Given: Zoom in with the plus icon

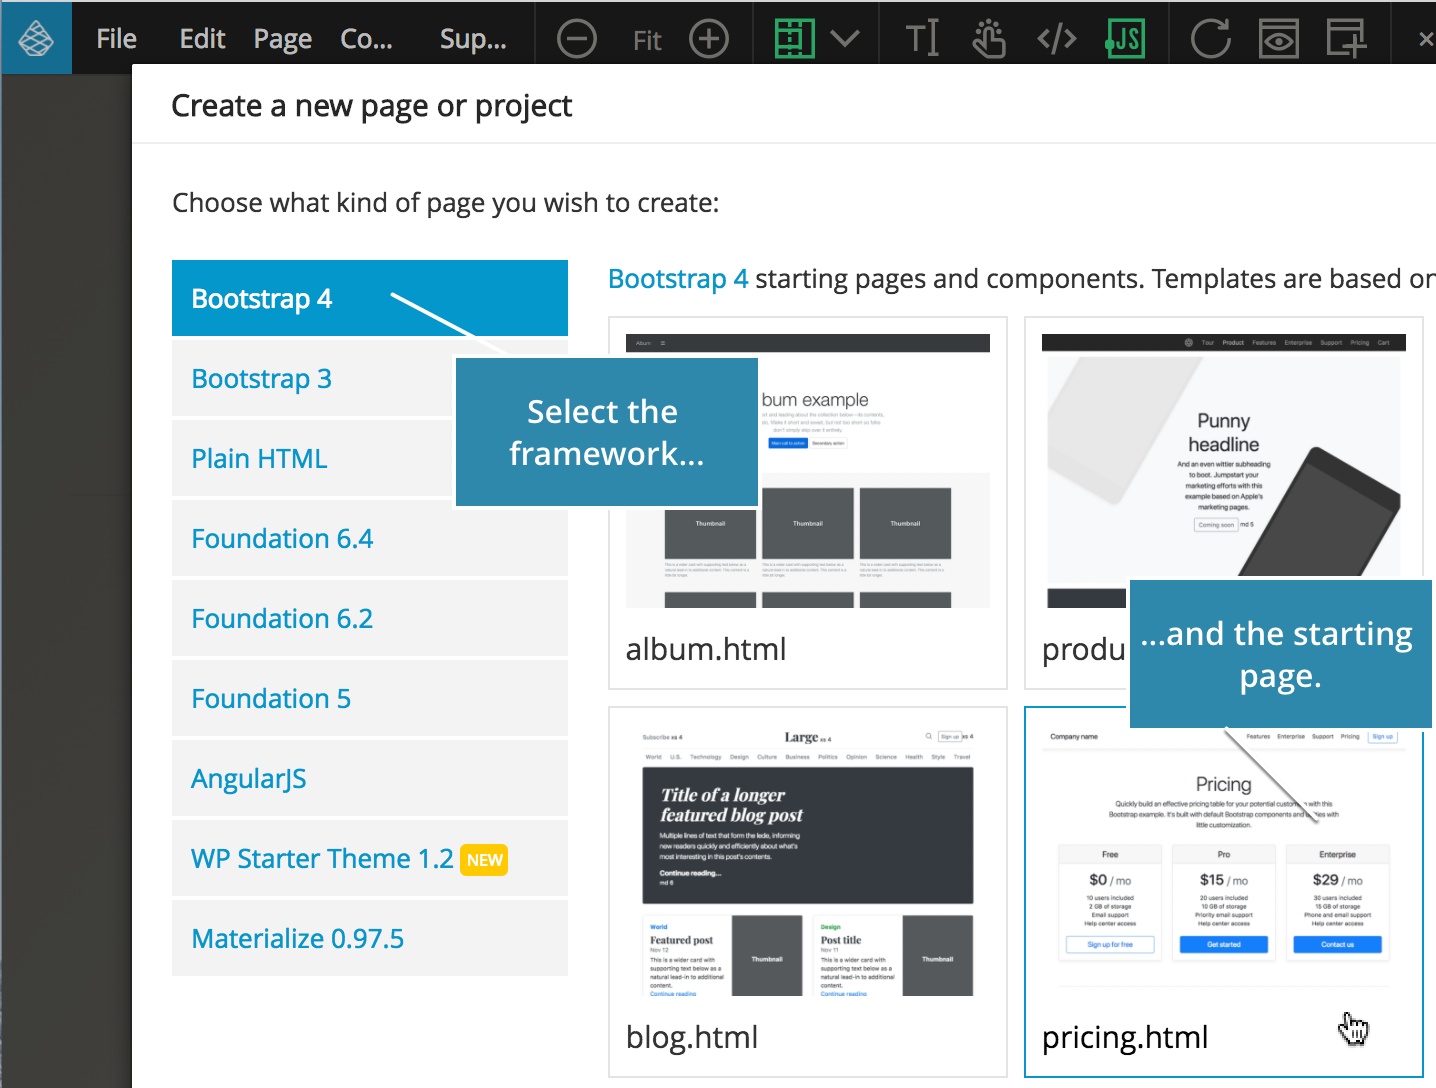Looking at the screenshot, I should pos(709,39).
